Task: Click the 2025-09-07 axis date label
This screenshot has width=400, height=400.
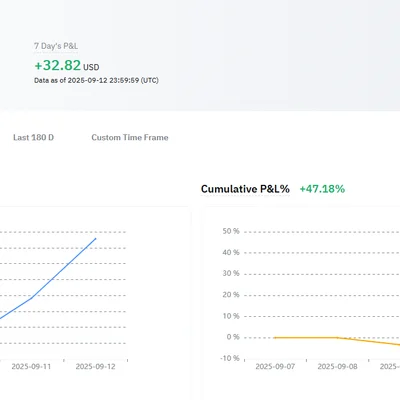Action: 275,367
